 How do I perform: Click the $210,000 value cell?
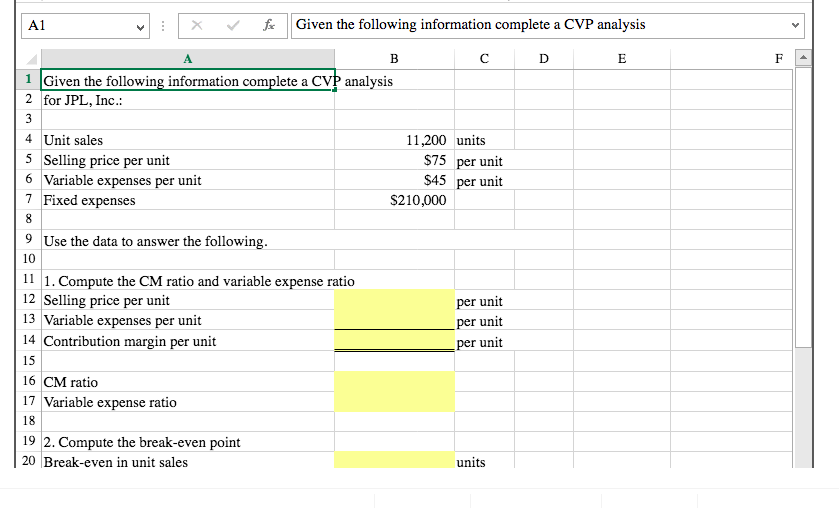(394, 200)
